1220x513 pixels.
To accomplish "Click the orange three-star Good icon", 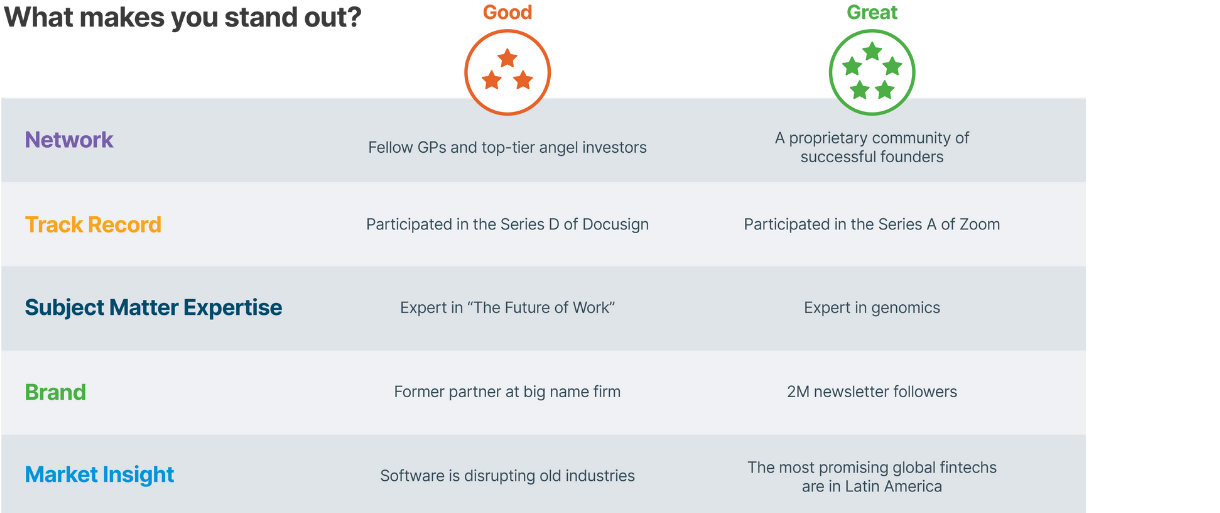I will [507, 72].
